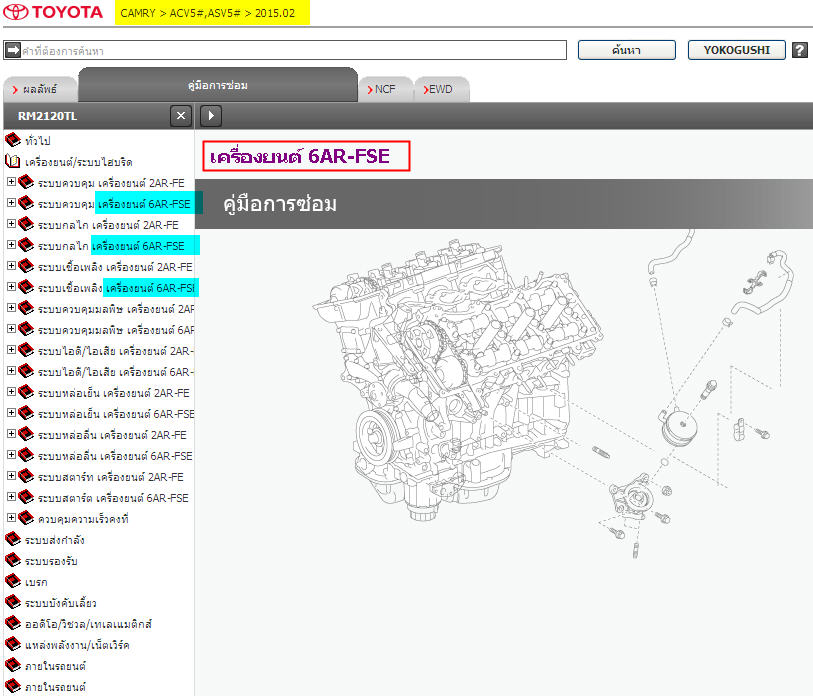Viewport: 813px width, 696px height.
Task: Open the EWD tab
Action: click(442, 89)
